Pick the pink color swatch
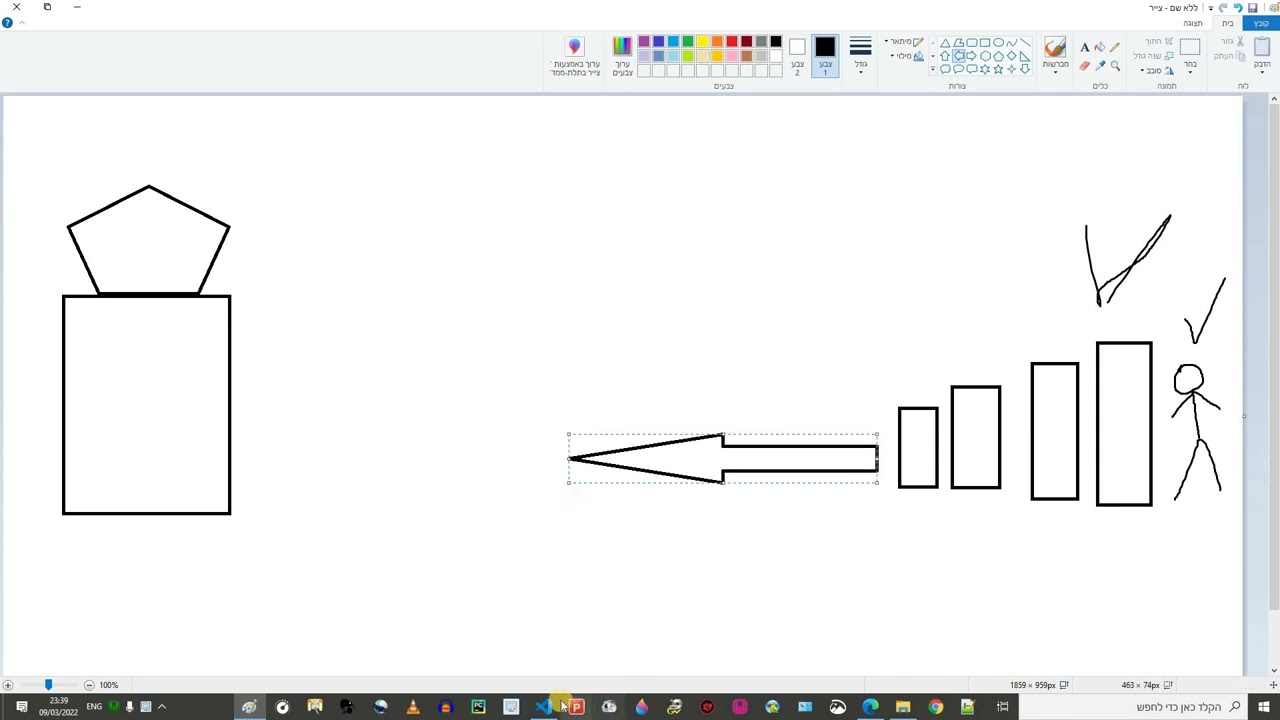Viewport: 1280px width, 720px height. pyautogui.click(x=732, y=56)
